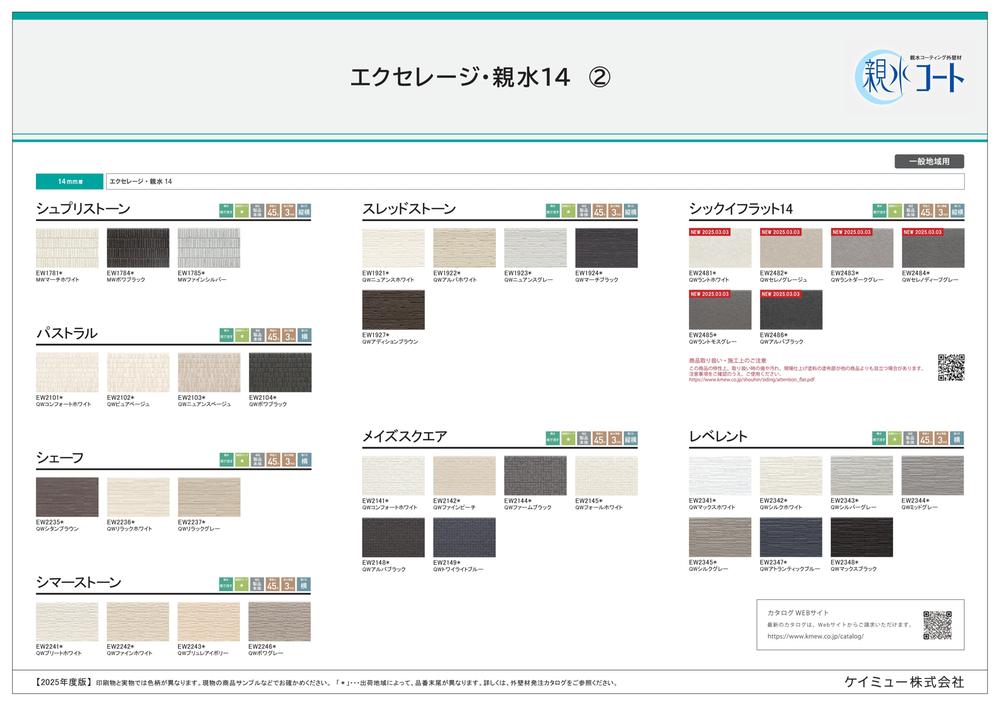Click the 45 badge beside メイズスクエア
The width and height of the screenshot is (1000, 704).
[x=600, y=438]
